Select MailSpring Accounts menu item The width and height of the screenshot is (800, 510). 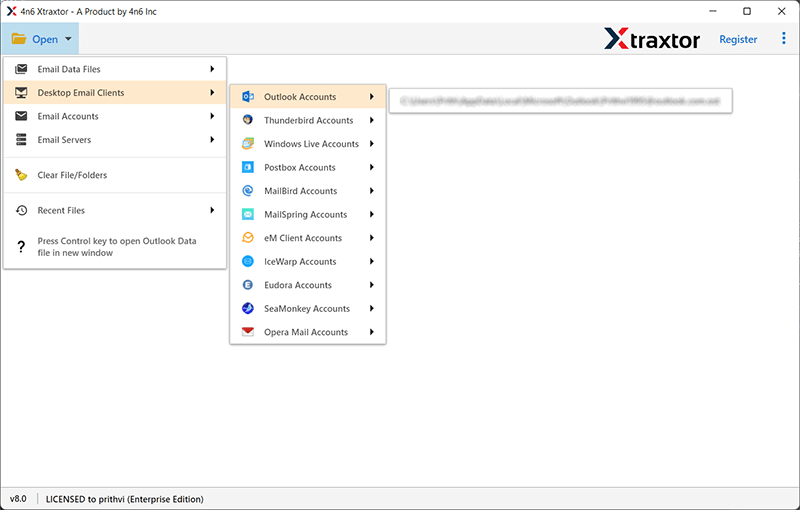(305, 215)
